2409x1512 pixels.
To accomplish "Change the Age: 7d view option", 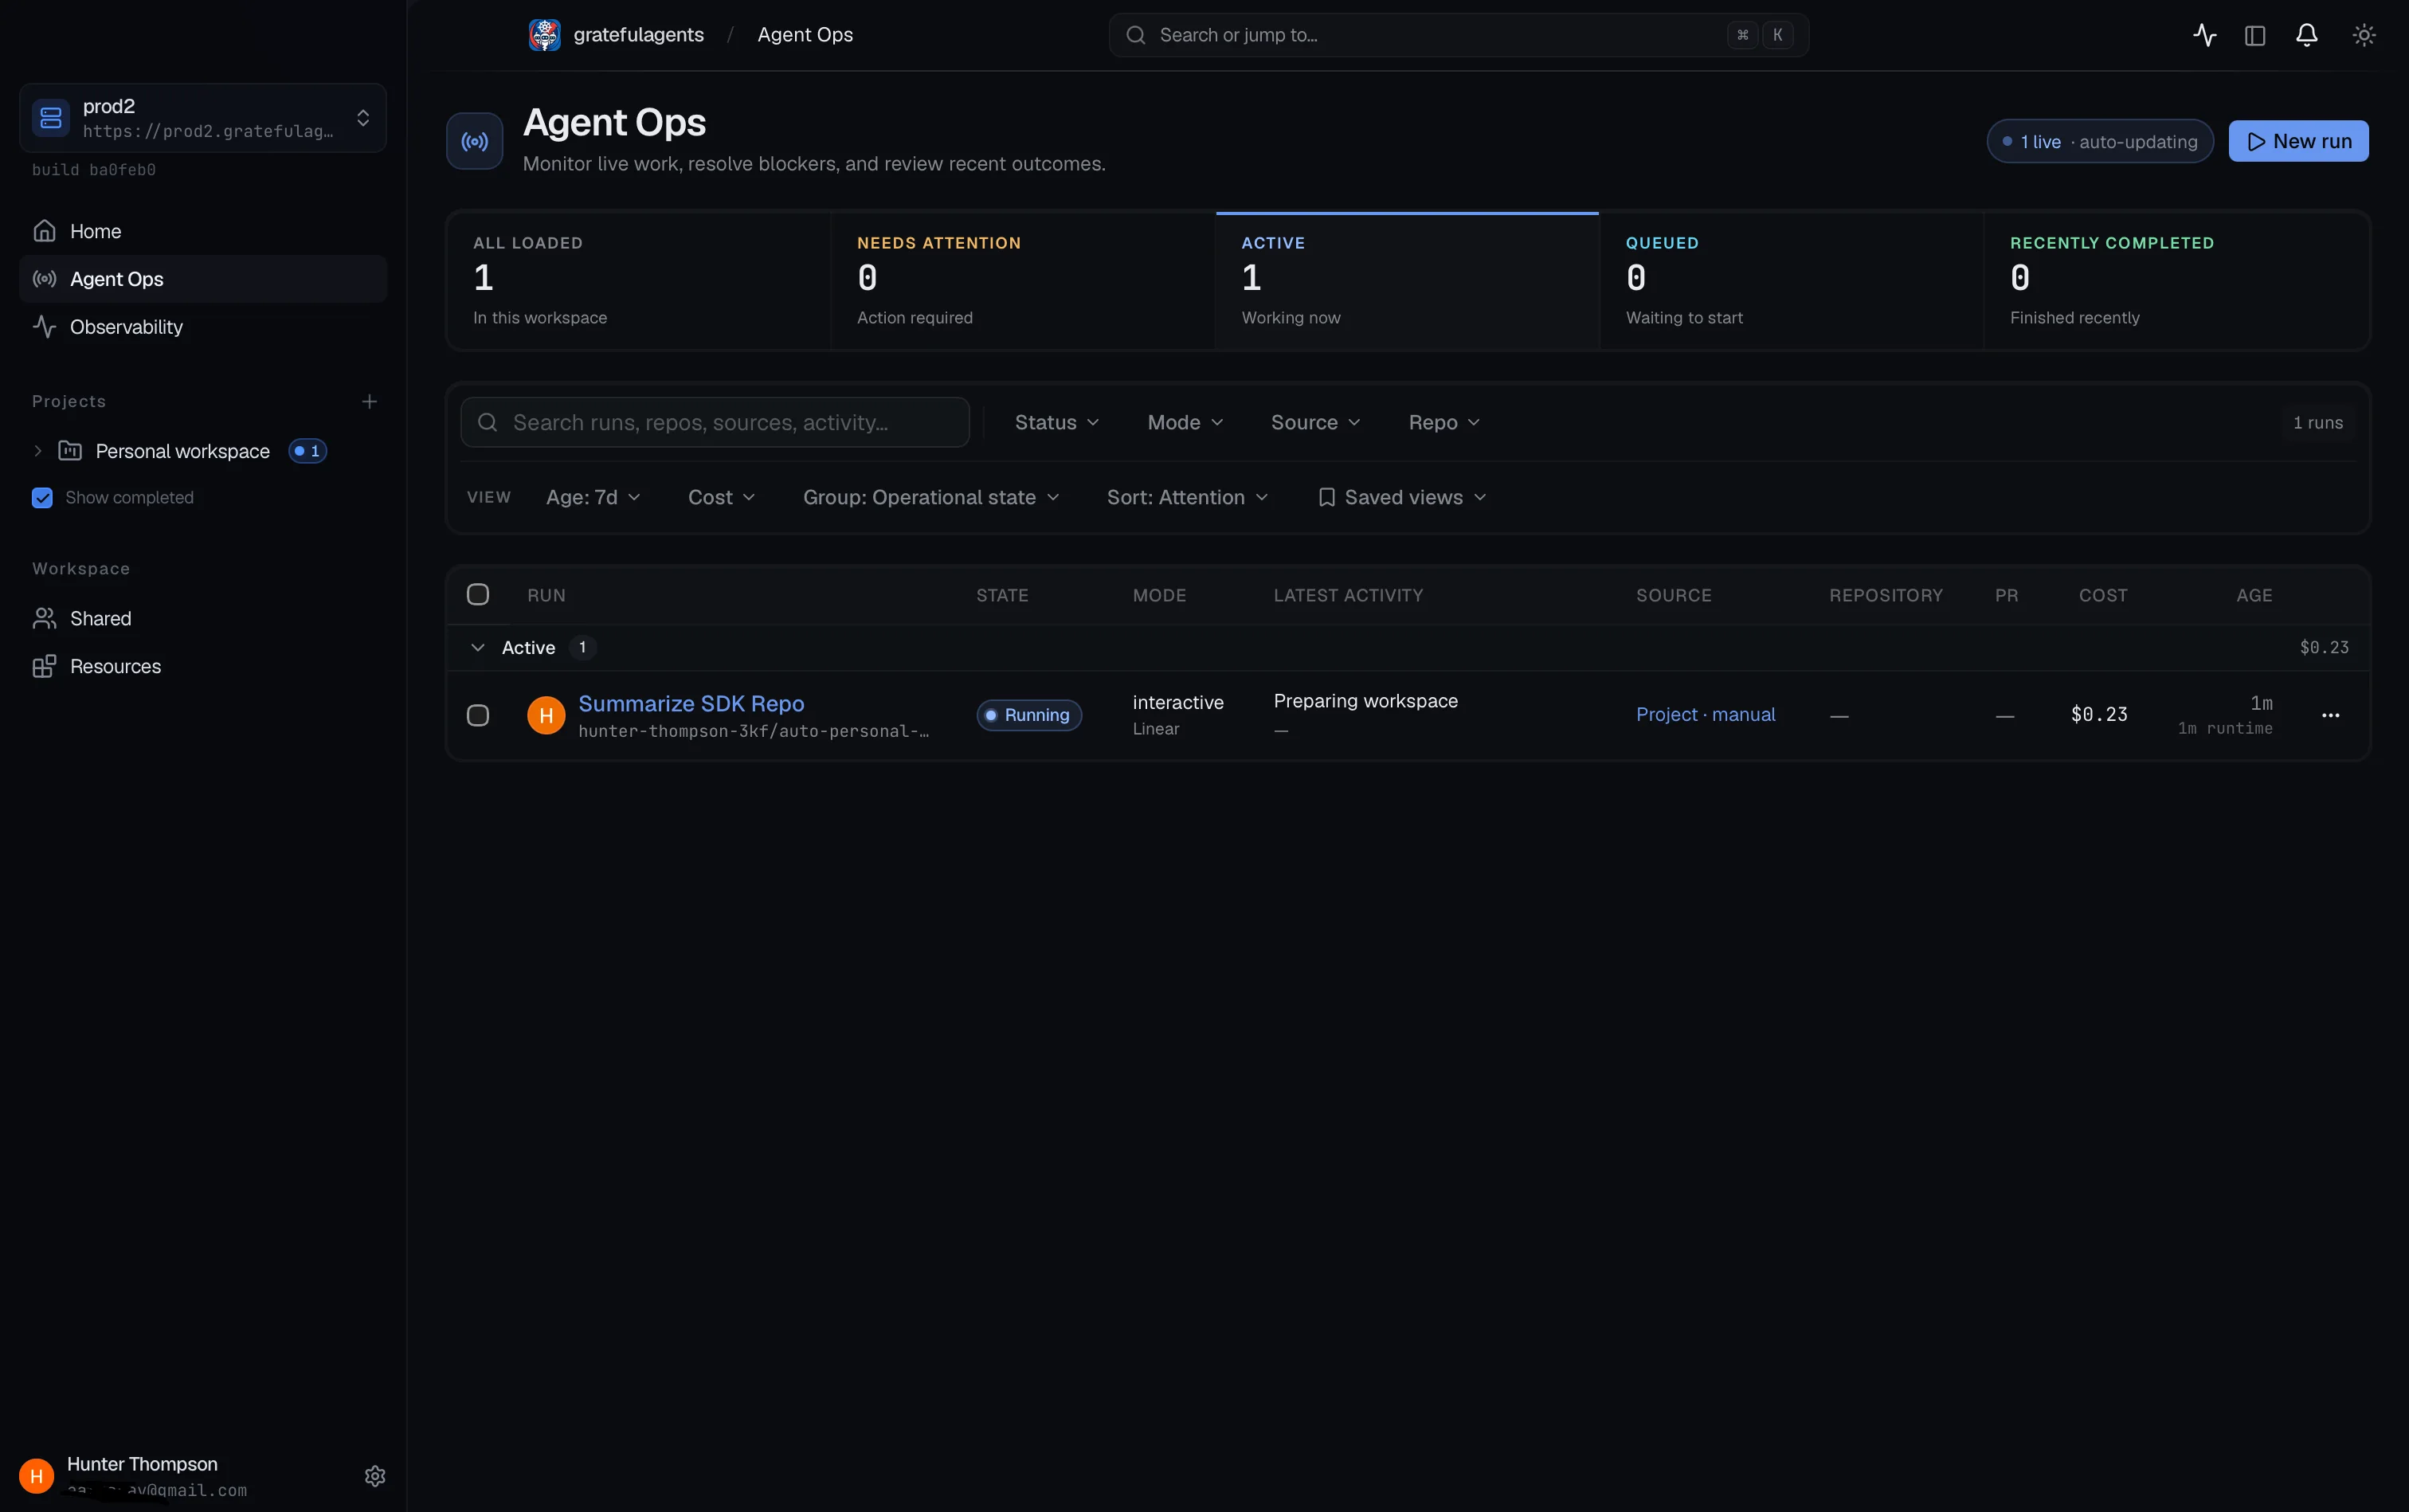I will pos(593,497).
